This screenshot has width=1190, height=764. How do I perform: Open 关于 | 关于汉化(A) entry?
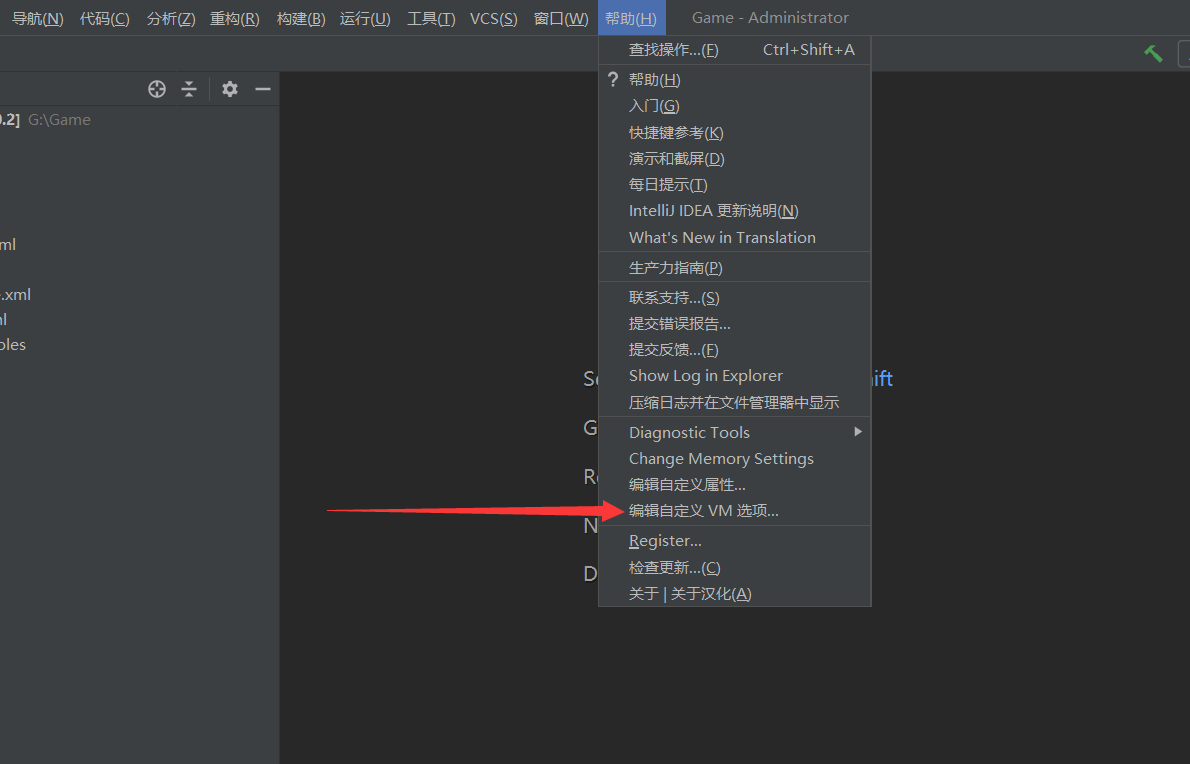coord(735,593)
